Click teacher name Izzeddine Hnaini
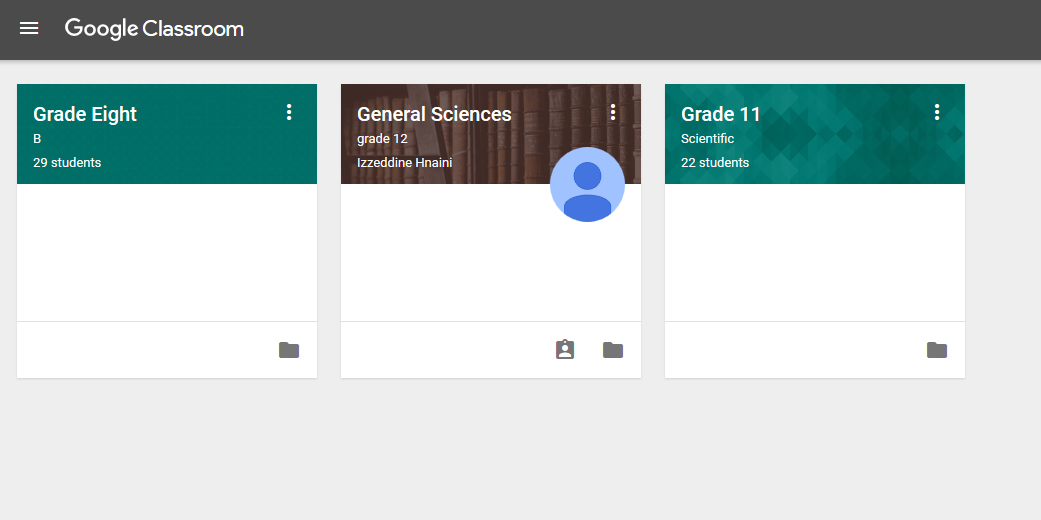Screen dimensions: 1041x520 (x=404, y=163)
